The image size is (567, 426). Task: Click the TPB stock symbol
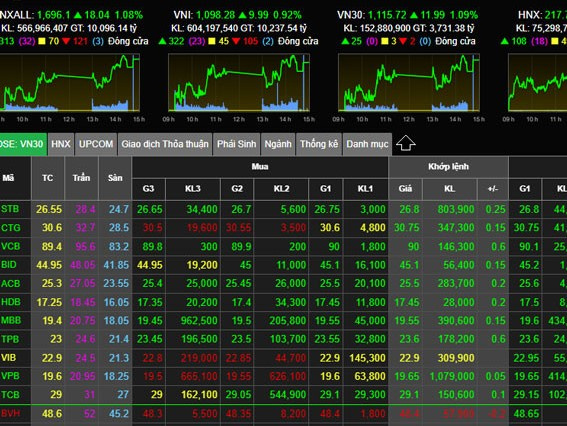tap(10, 339)
